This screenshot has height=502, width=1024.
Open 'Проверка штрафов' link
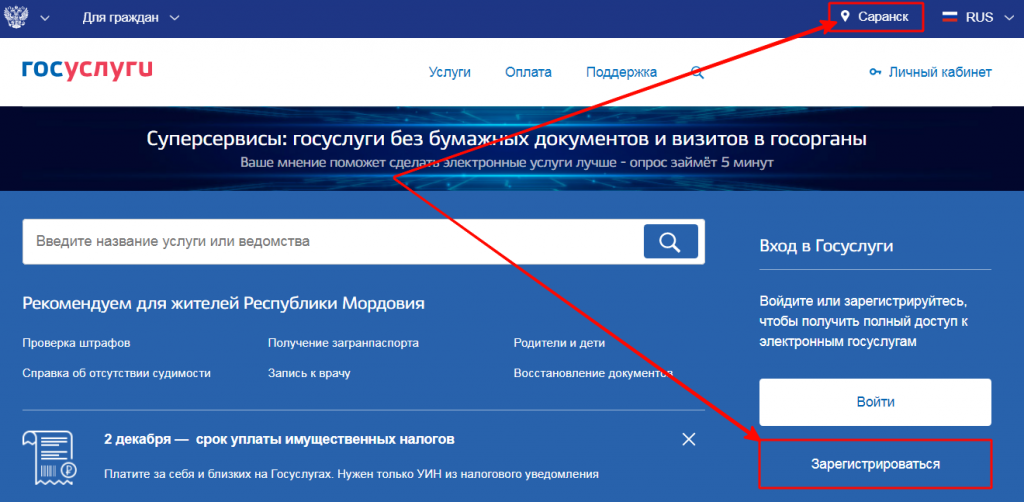(x=76, y=343)
